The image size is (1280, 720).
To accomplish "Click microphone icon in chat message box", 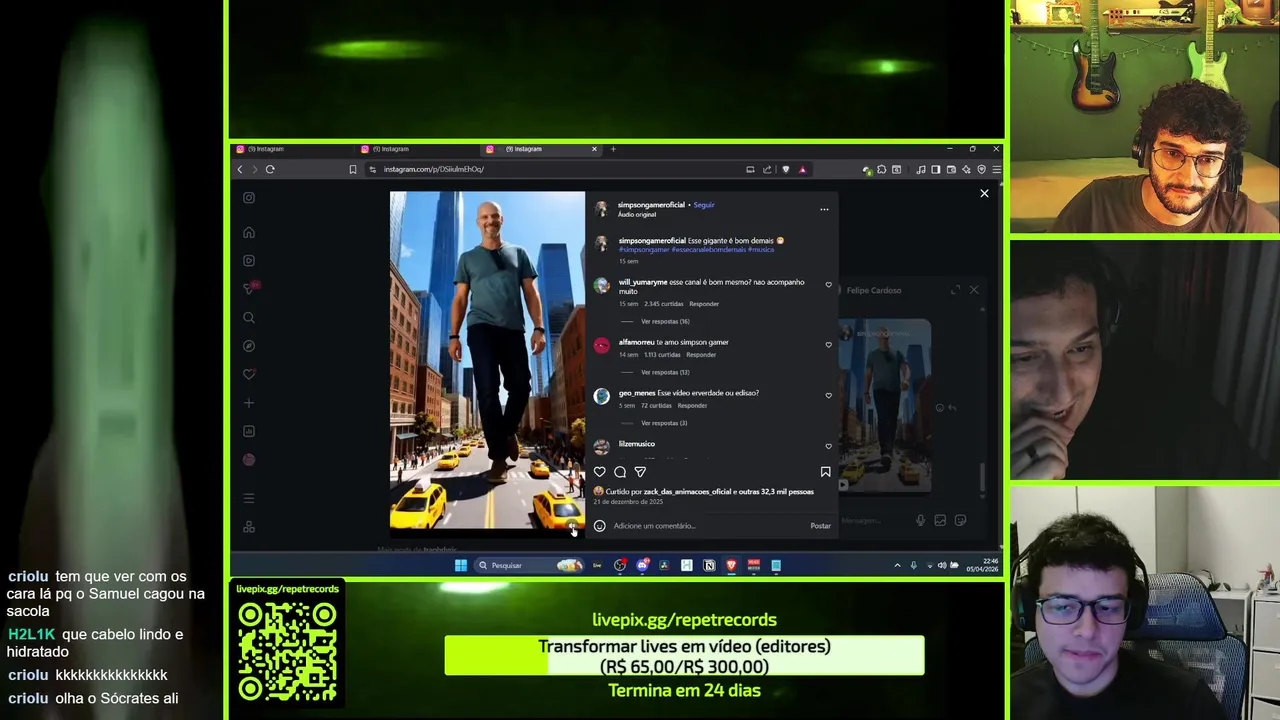I will click(x=921, y=520).
